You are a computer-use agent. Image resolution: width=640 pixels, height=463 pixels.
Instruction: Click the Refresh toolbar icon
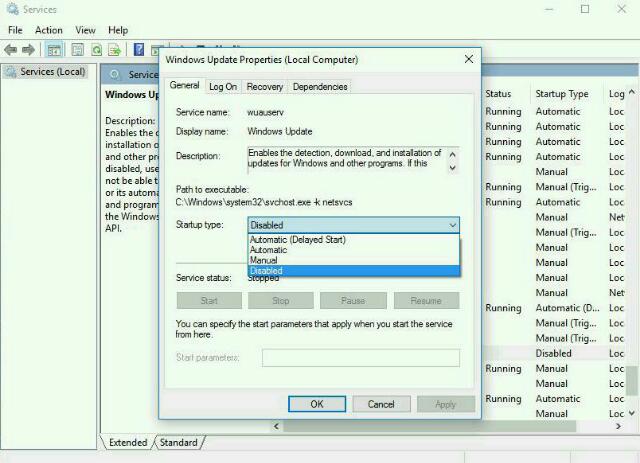pyautogui.click(x=97, y=49)
